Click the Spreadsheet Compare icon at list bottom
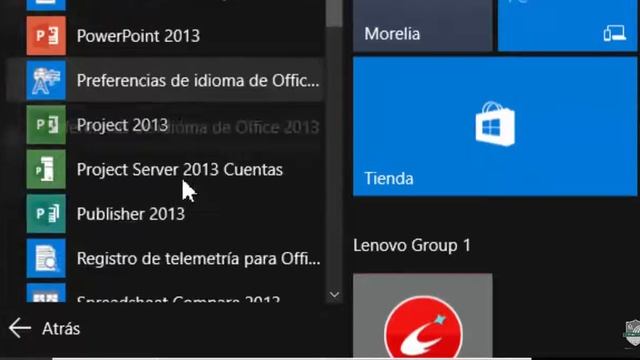 [x=46, y=293]
